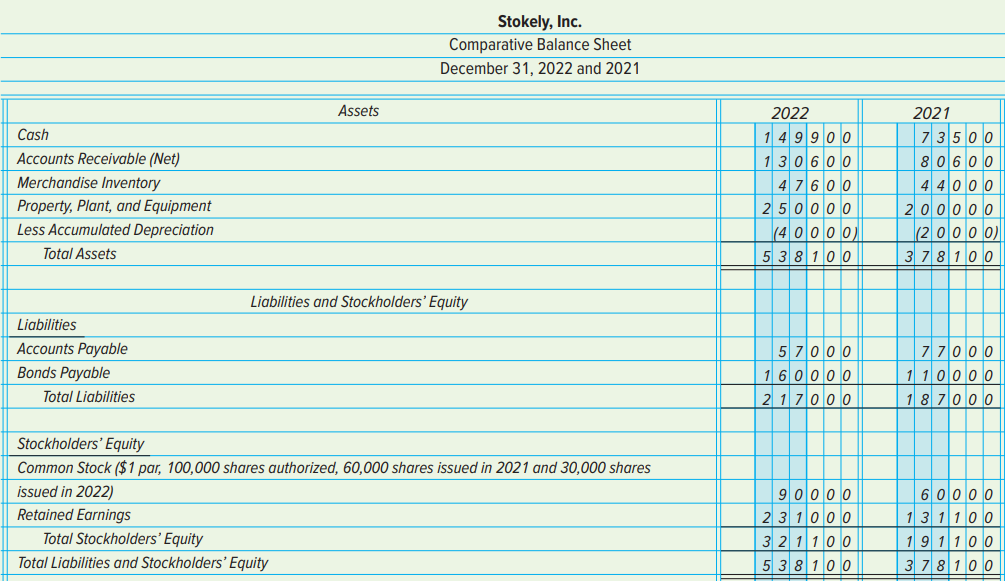Click the underlined Stockholders' Equity subheading
Screen dimensions: 1005x581
point(81,444)
